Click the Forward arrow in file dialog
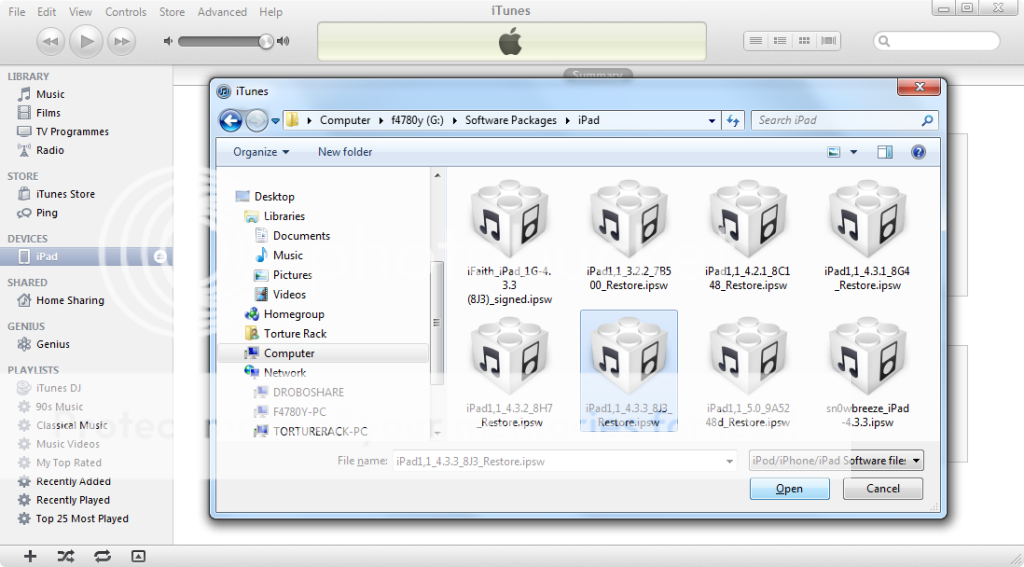The image size is (1024, 567). click(x=257, y=120)
